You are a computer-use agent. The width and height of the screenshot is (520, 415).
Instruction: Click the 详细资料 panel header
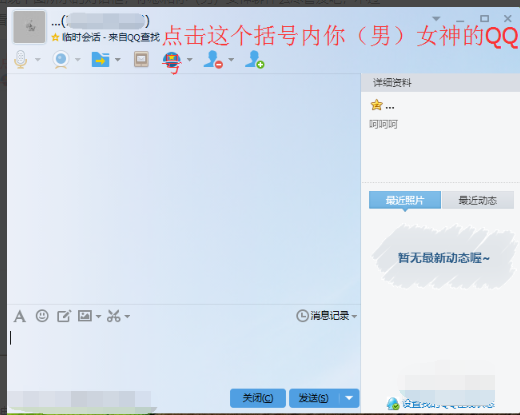440,82
